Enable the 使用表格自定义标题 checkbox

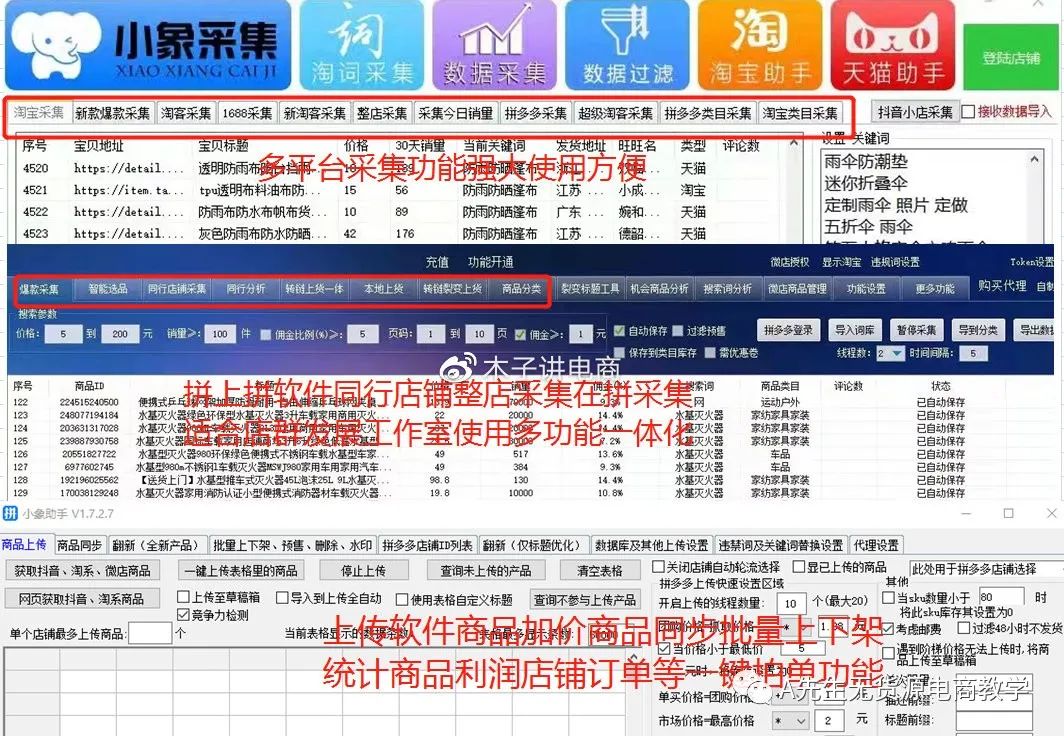point(402,600)
